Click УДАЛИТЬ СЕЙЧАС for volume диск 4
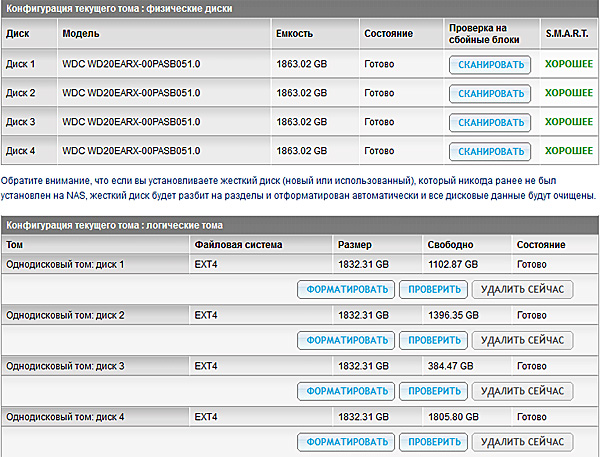Viewport: 600px width, 457px height. [522, 441]
